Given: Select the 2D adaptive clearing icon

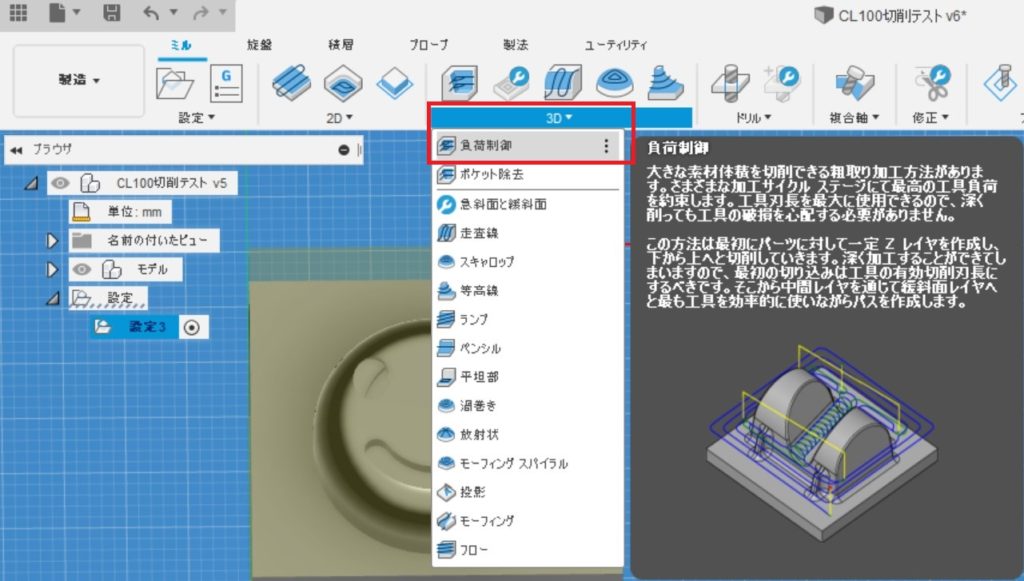Looking at the screenshot, I should (x=291, y=82).
